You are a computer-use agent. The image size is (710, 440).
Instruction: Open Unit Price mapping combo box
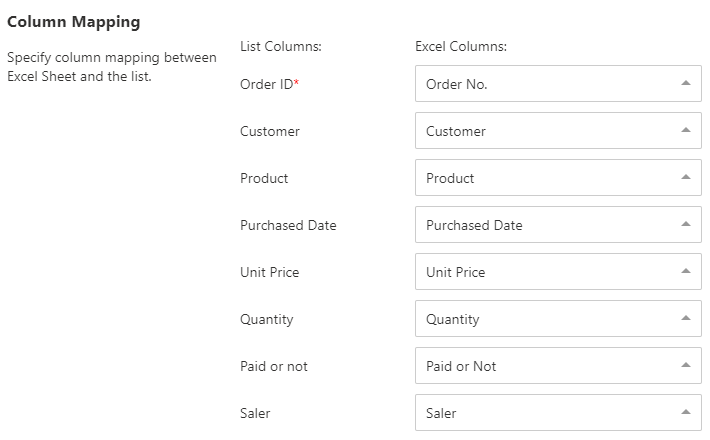tap(558, 272)
